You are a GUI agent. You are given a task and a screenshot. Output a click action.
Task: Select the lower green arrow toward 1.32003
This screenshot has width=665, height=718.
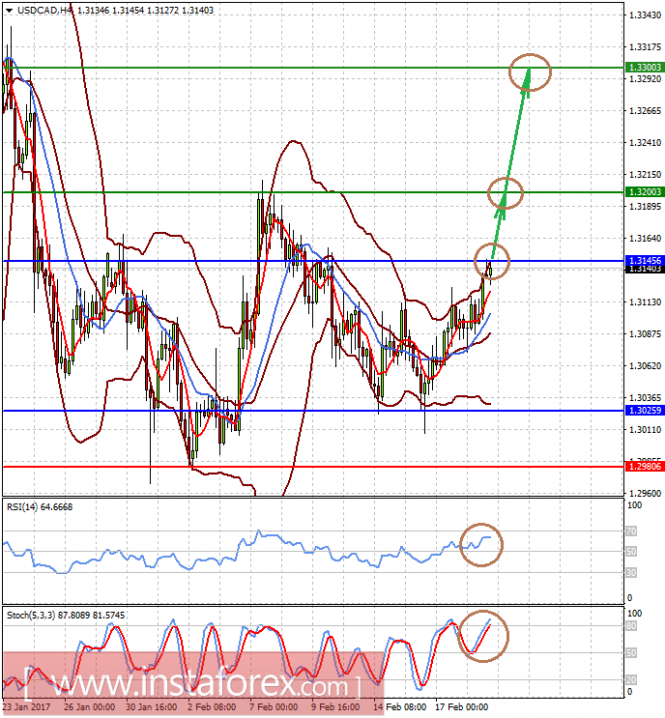498,226
